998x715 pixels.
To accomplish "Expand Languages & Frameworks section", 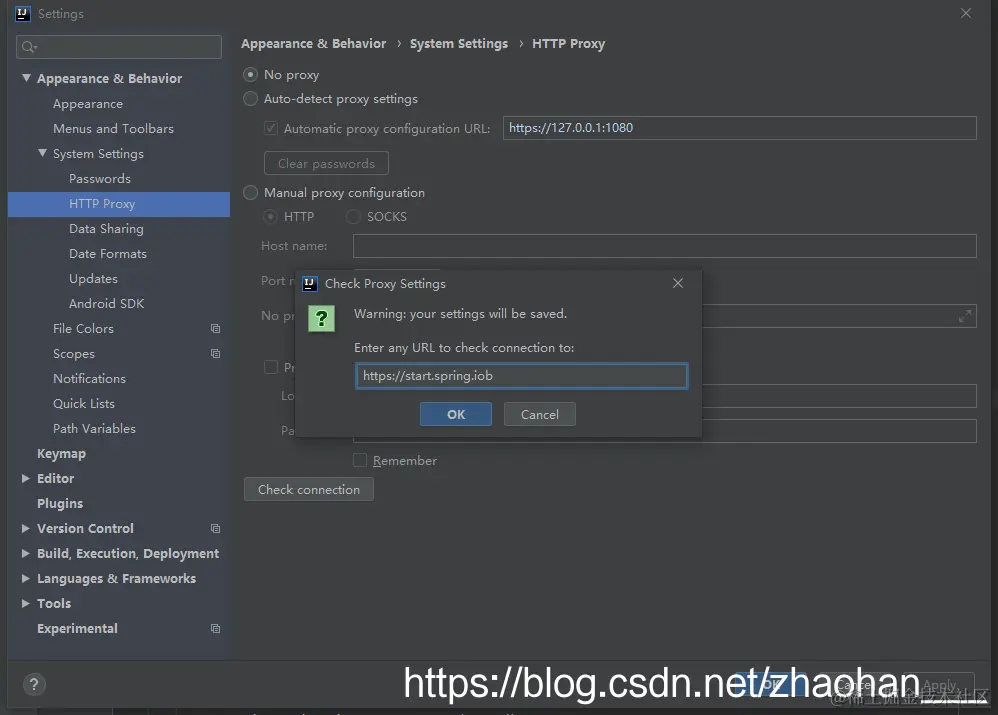I will tap(25, 578).
